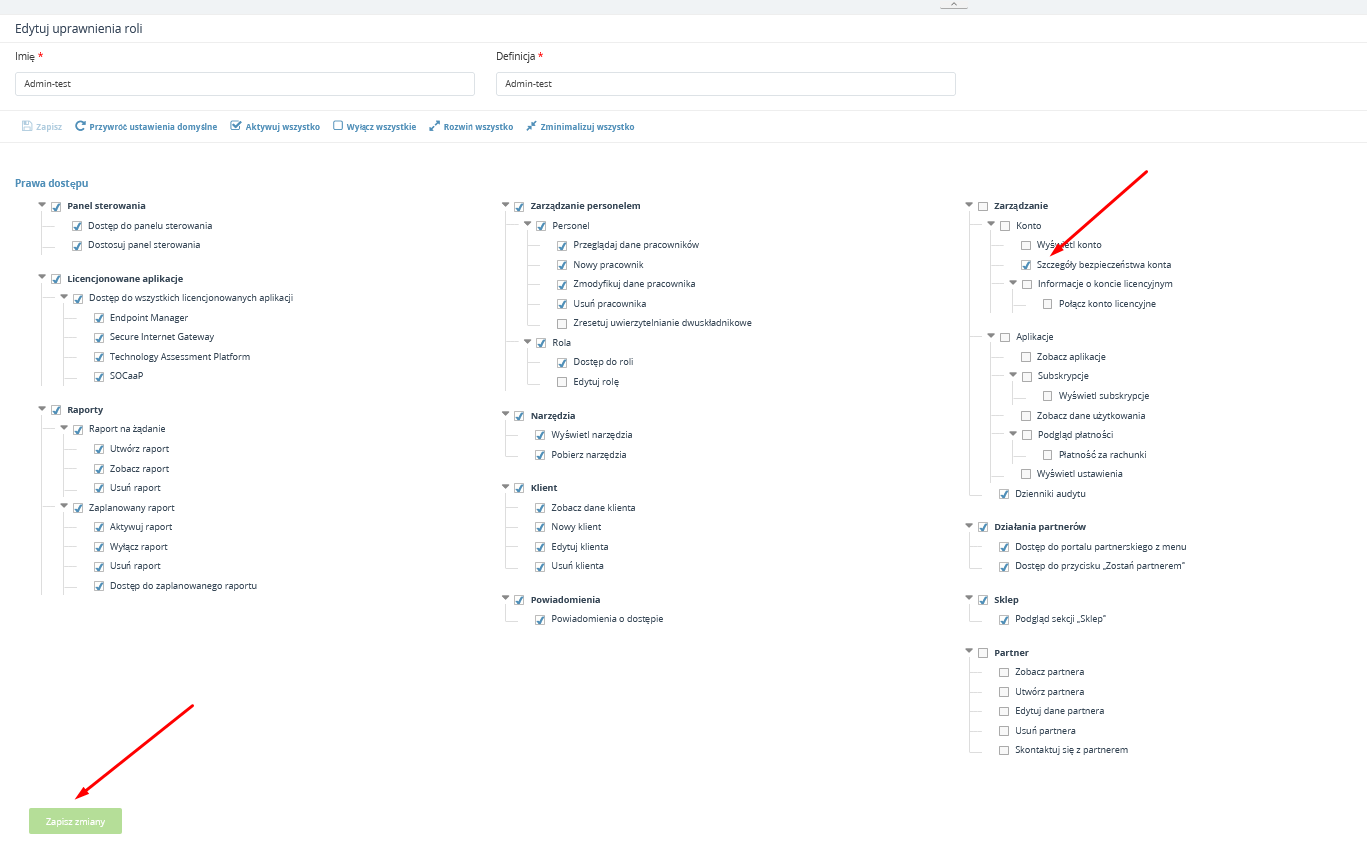Check the Wyświetl konto checkbox
The height and width of the screenshot is (843, 1367).
1026,245
